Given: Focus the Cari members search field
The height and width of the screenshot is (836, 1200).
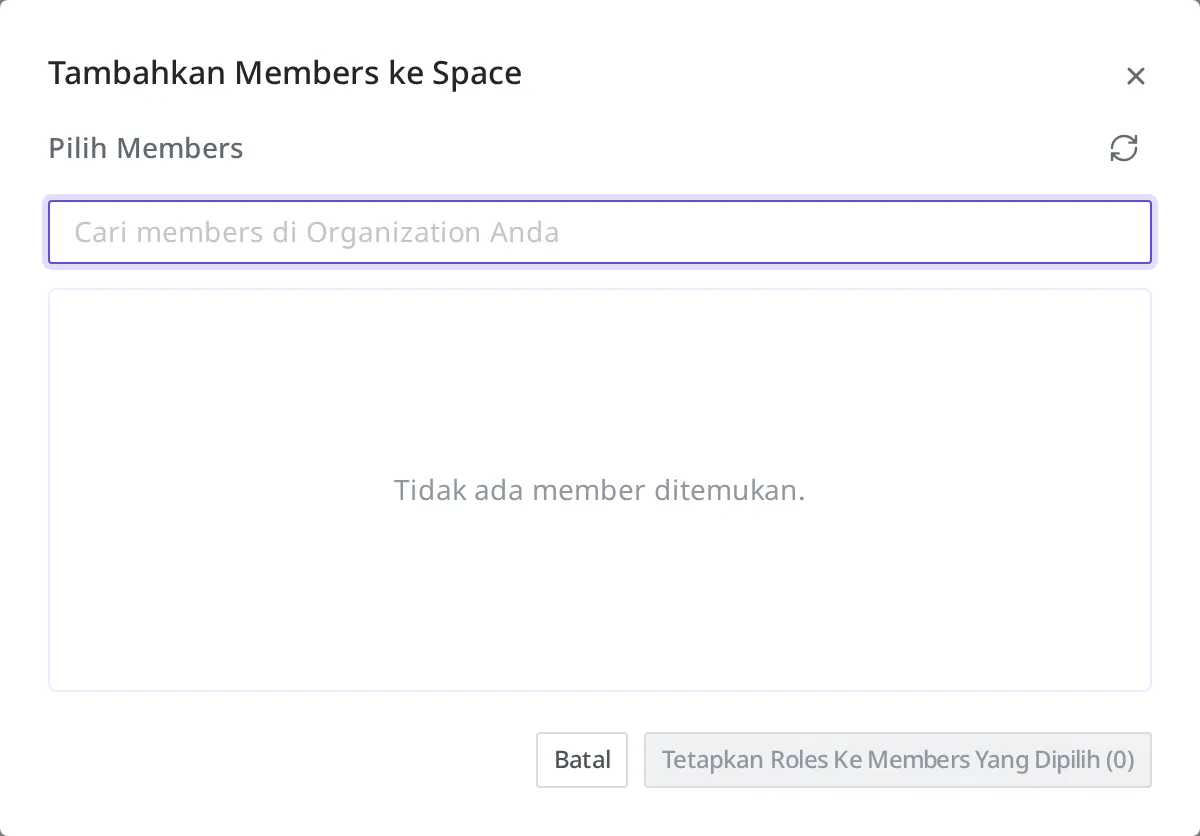Looking at the screenshot, I should (600, 232).
